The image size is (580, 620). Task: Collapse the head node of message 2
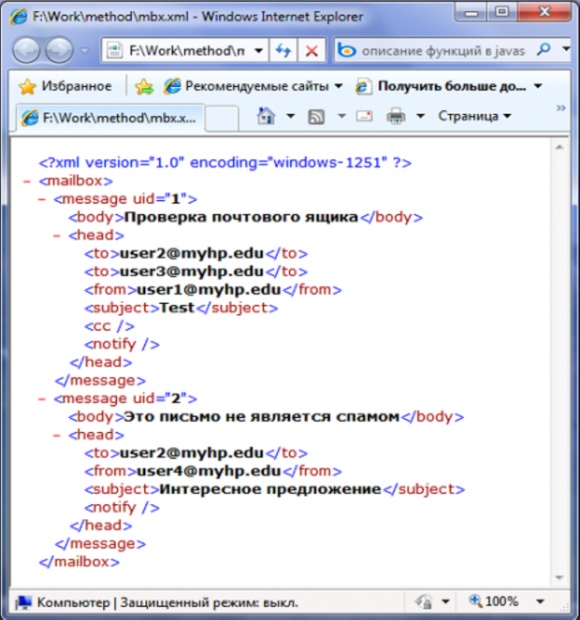coord(57,435)
